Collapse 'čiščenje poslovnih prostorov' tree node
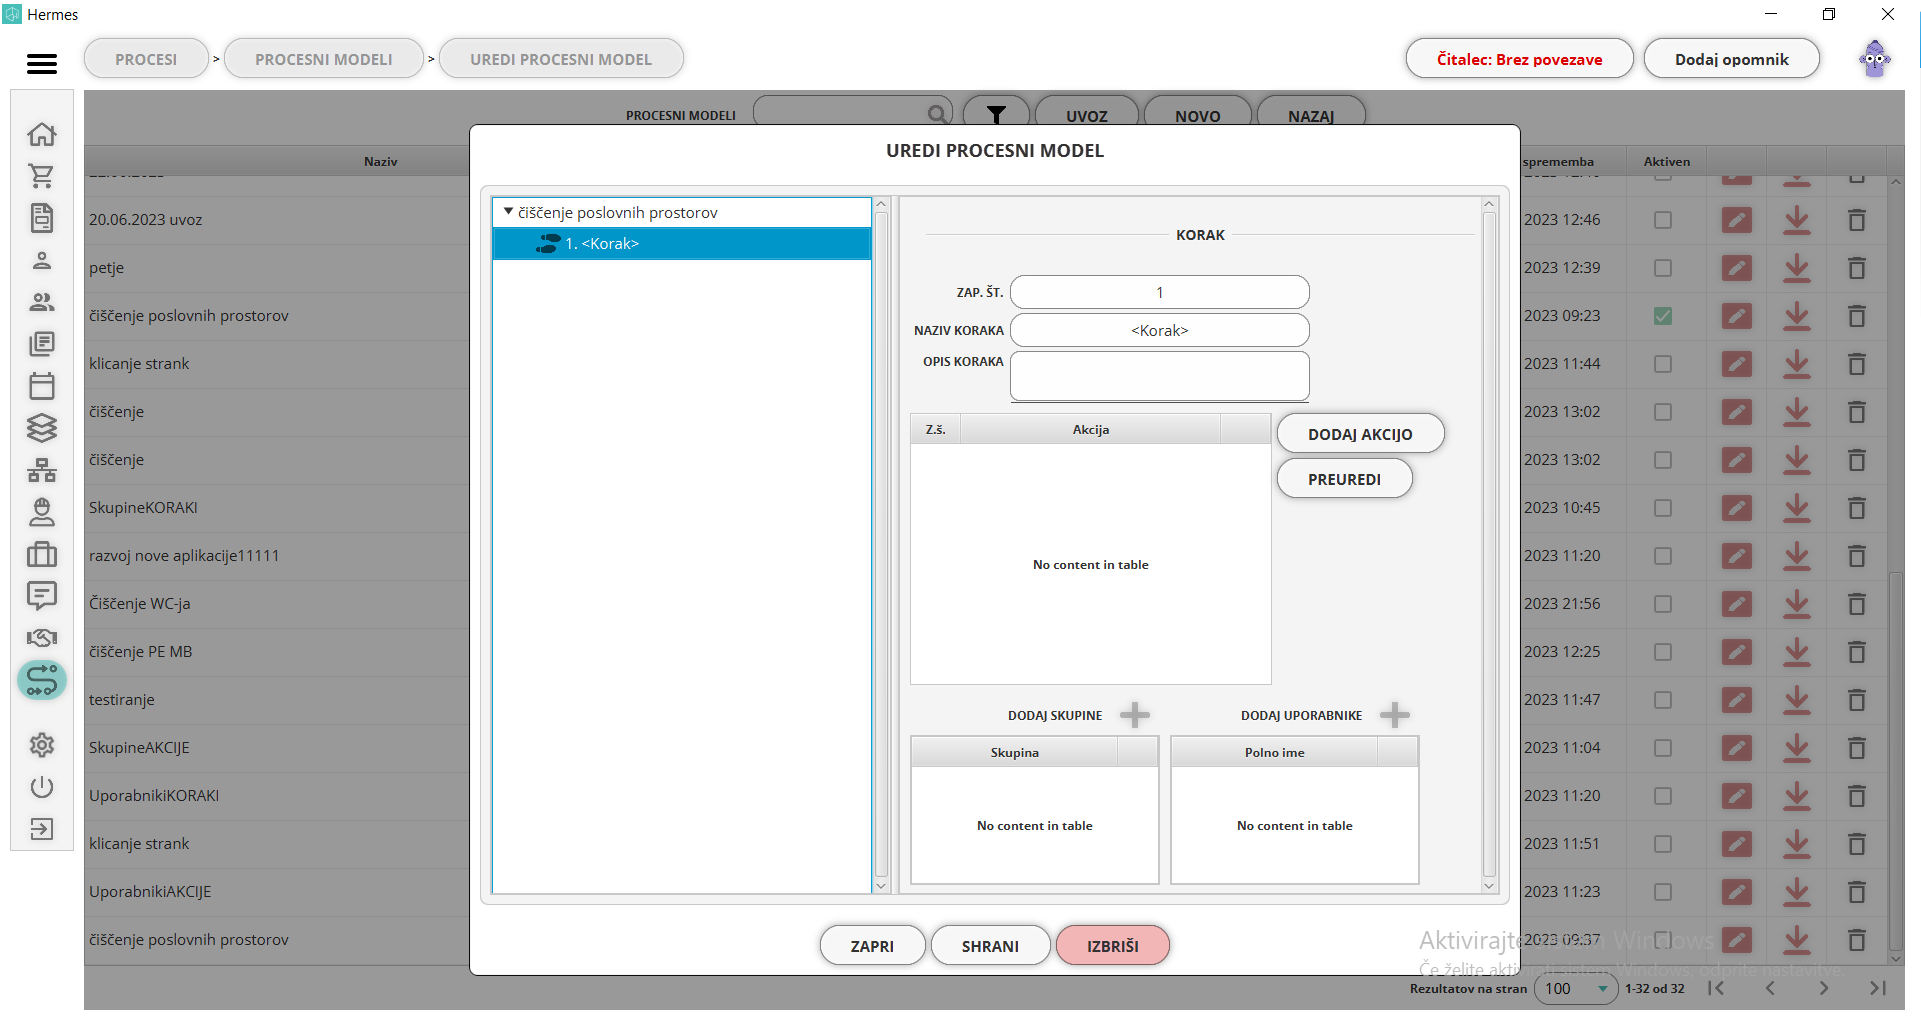 pyautogui.click(x=508, y=212)
